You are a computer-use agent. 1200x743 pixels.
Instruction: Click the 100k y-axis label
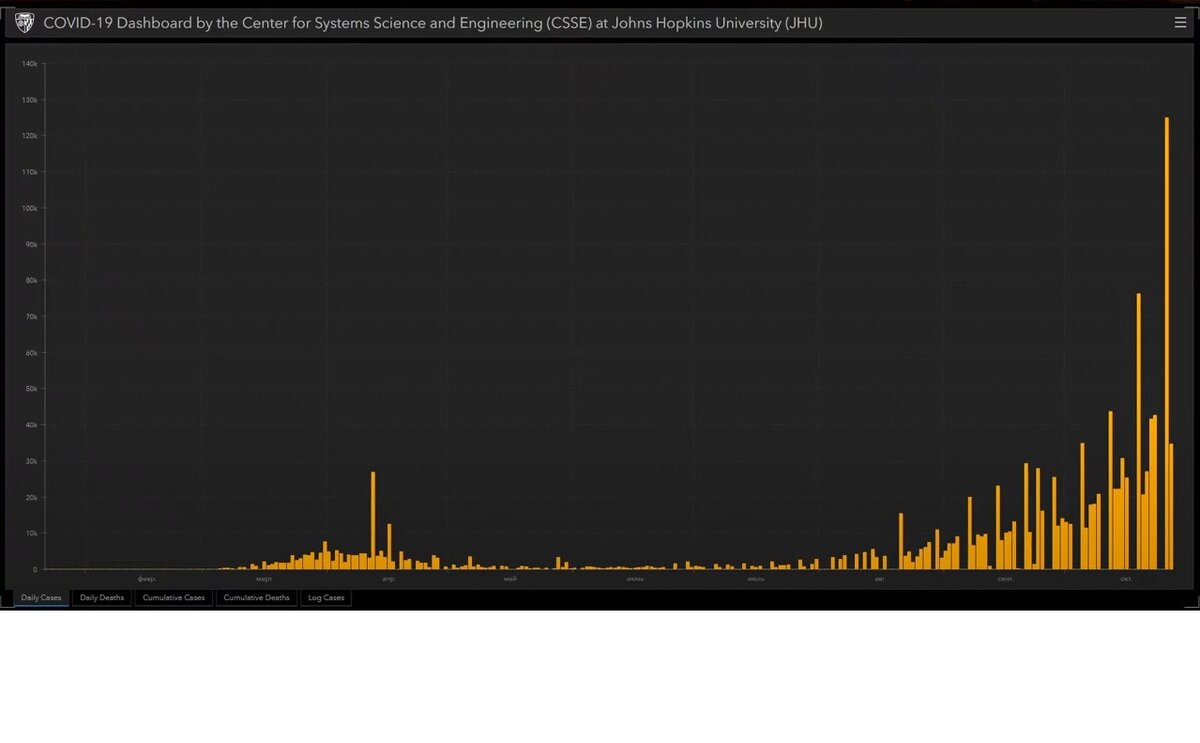click(x=30, y=208)
